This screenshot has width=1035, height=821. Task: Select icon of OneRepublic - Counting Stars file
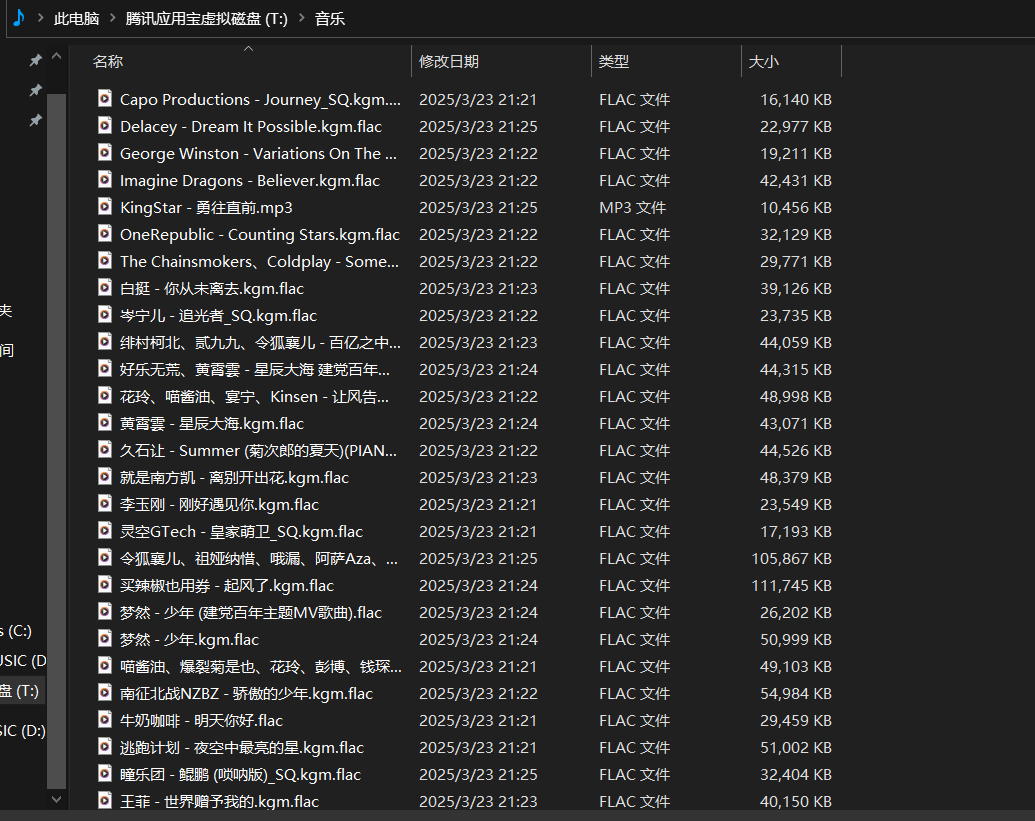coord(104,234)
